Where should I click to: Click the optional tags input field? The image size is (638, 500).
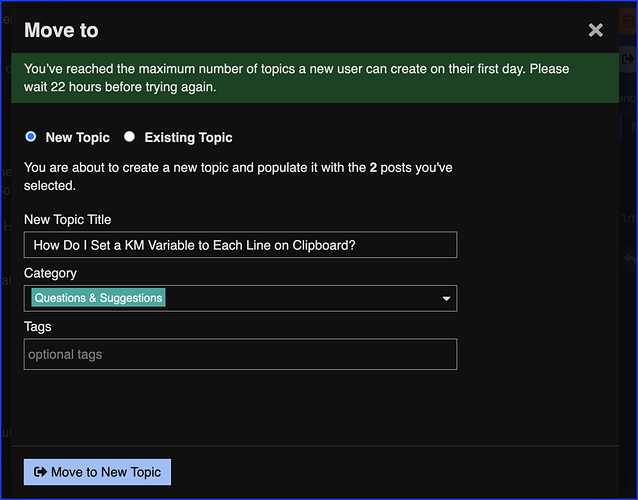click(x=240, y=354)
